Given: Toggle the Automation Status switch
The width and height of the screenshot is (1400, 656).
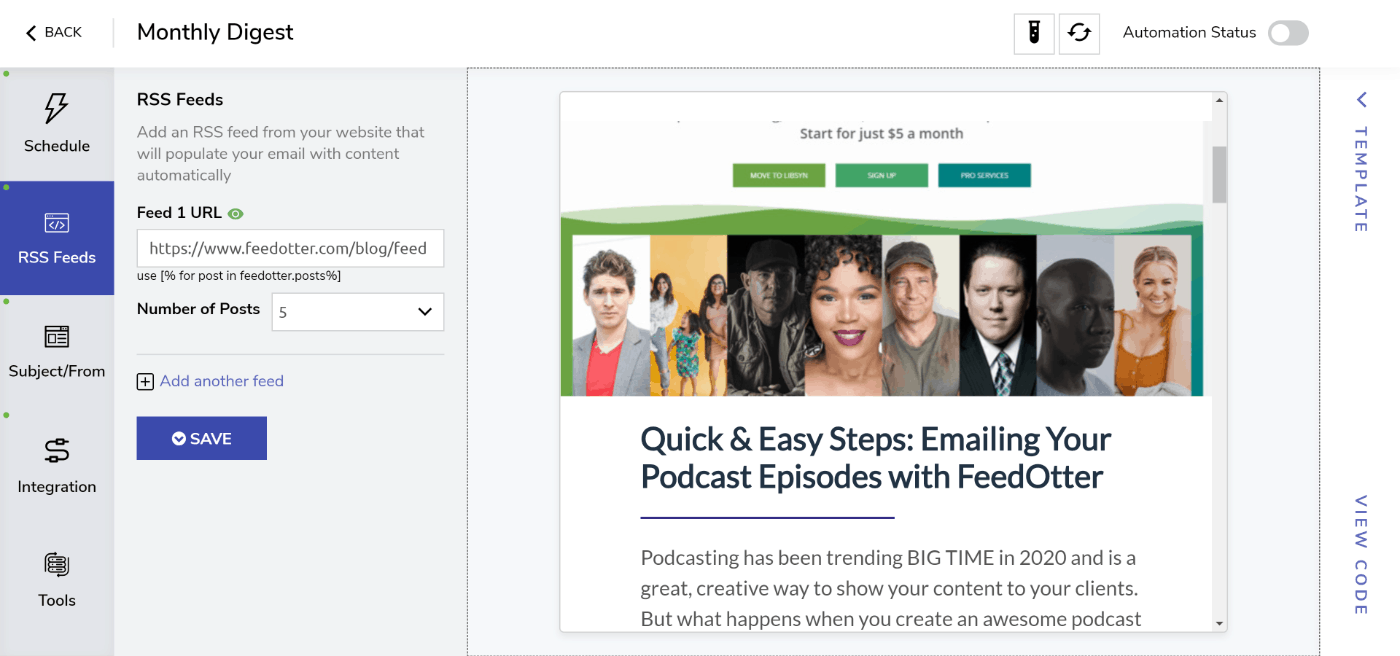Looking at the screenshot, I should 1288,33.
